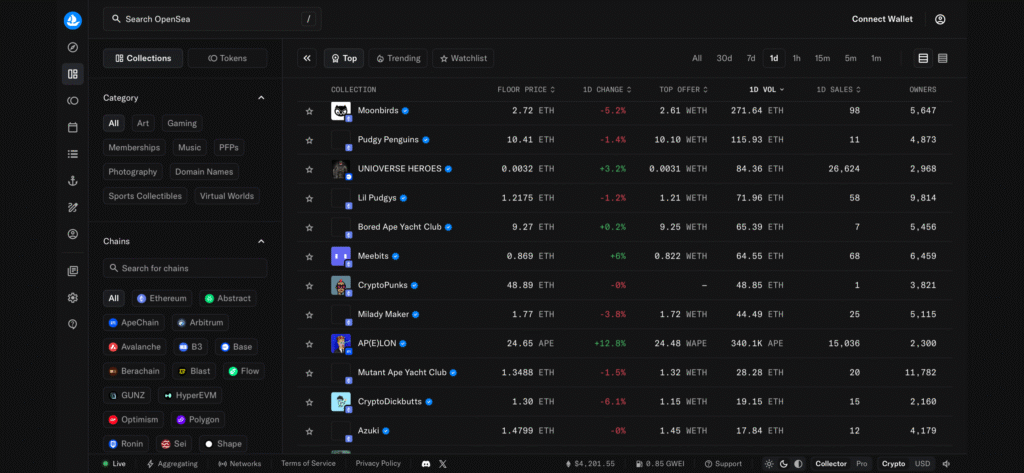Star Bored Ape Yacht Club to watchlist

(x=310, y=227)
